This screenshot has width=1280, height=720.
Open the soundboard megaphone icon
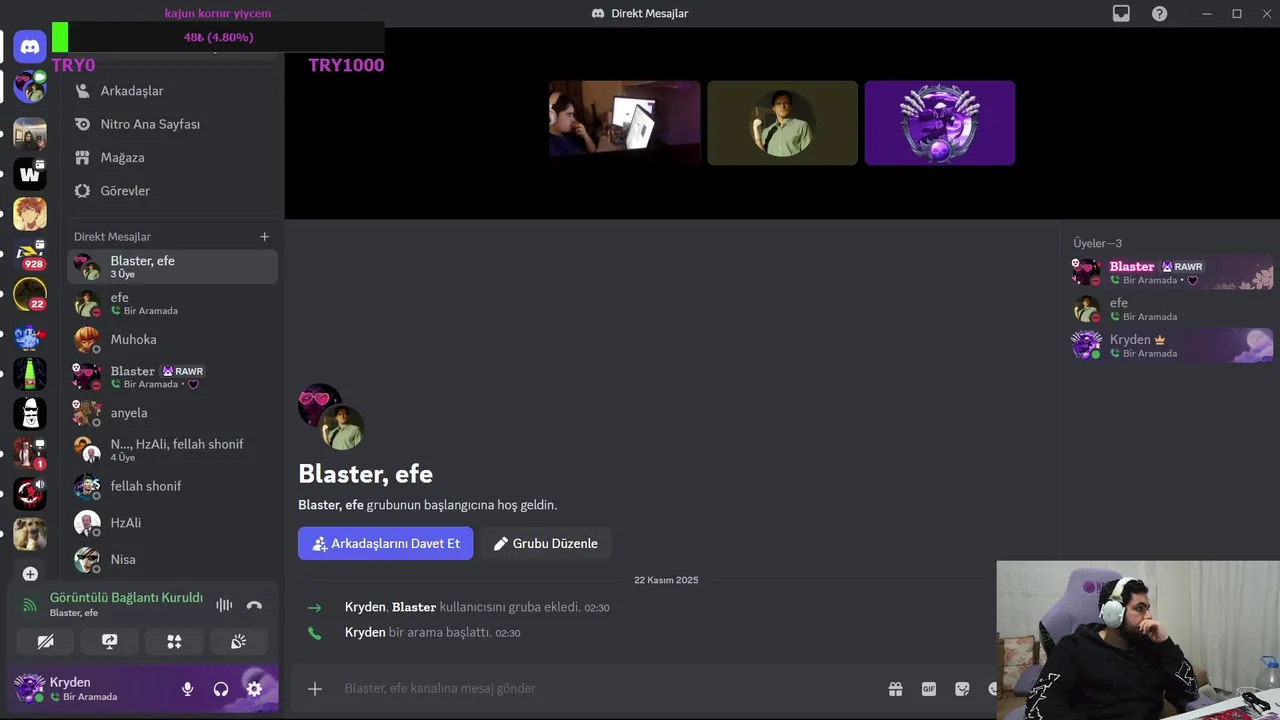tap(238, 642)
